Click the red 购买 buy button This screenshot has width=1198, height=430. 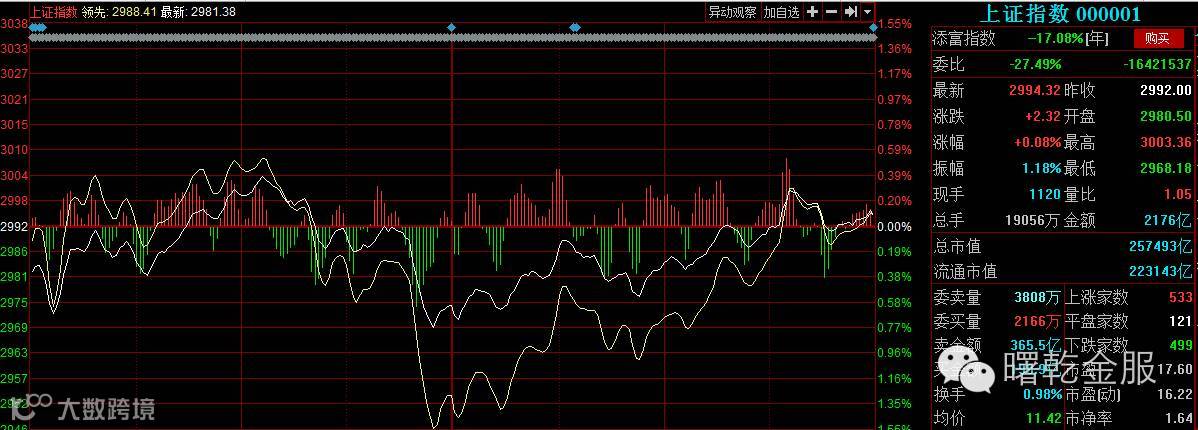pos(1158,38)
